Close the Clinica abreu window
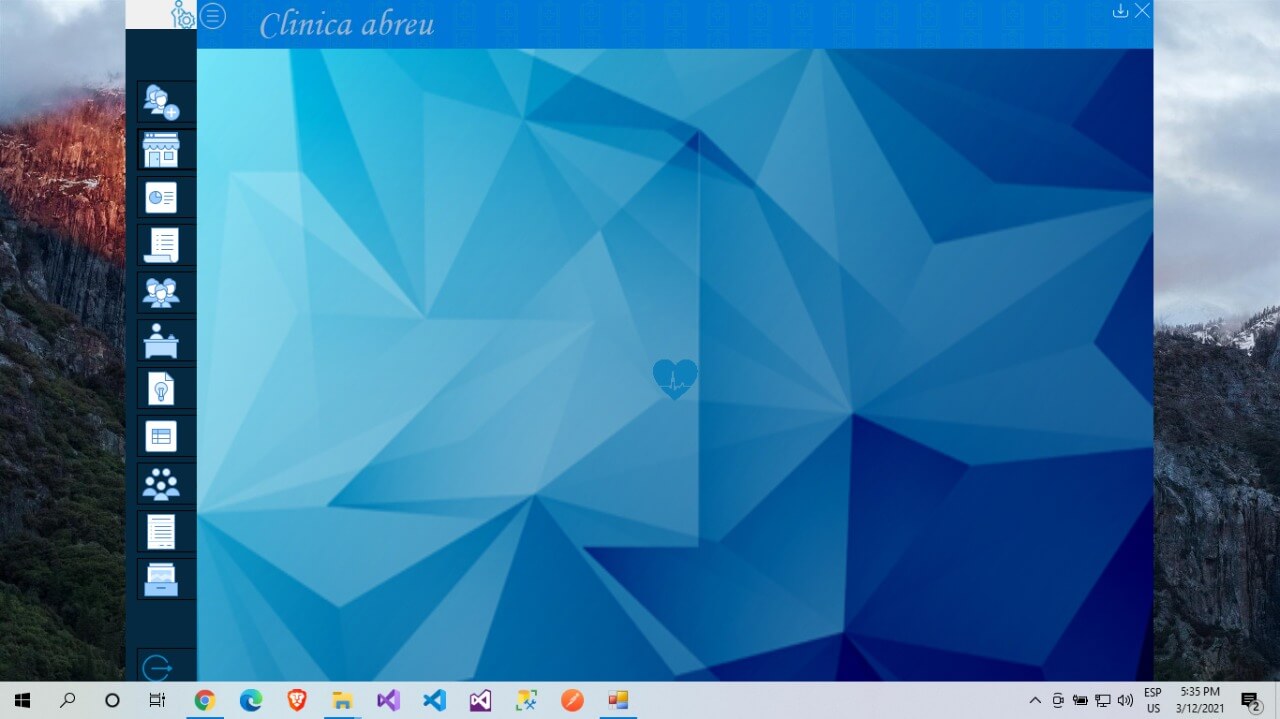This screenshot has width=1280, height=719. pyautogui.click(x=1142, y=11)
